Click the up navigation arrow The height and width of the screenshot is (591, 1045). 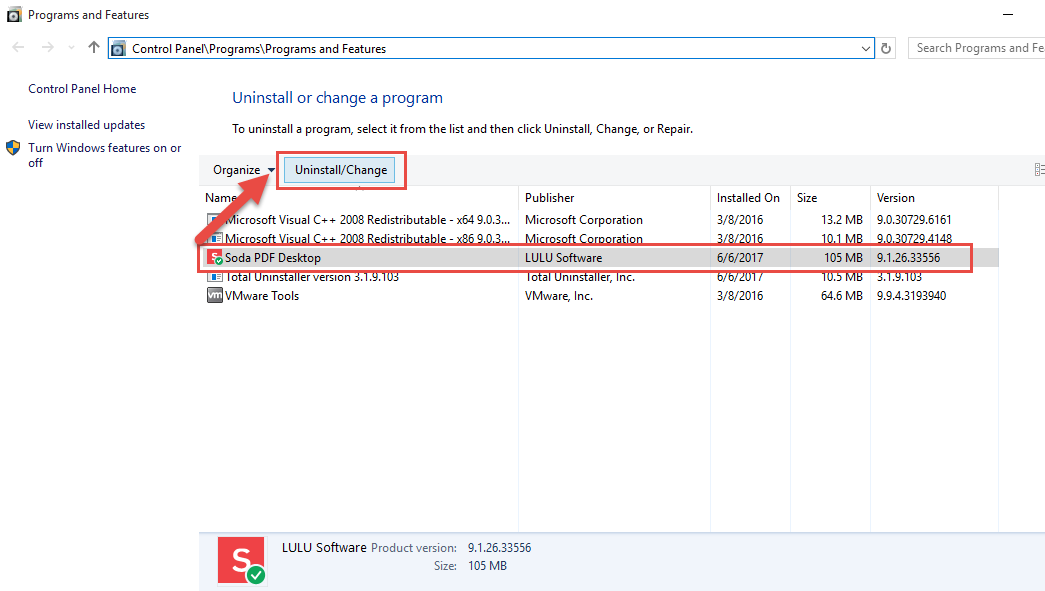point(93,47)
